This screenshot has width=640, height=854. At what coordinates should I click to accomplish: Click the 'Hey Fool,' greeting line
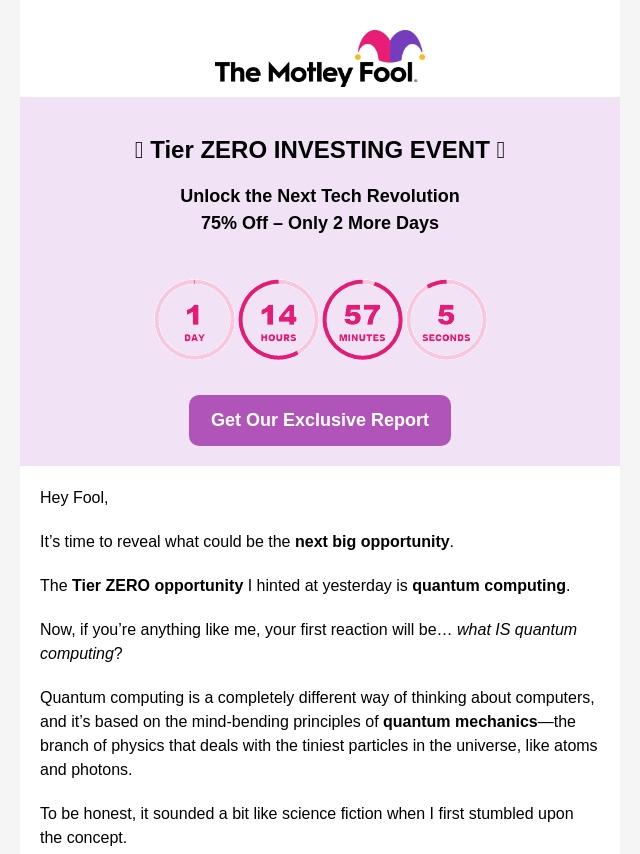(74, 497)
